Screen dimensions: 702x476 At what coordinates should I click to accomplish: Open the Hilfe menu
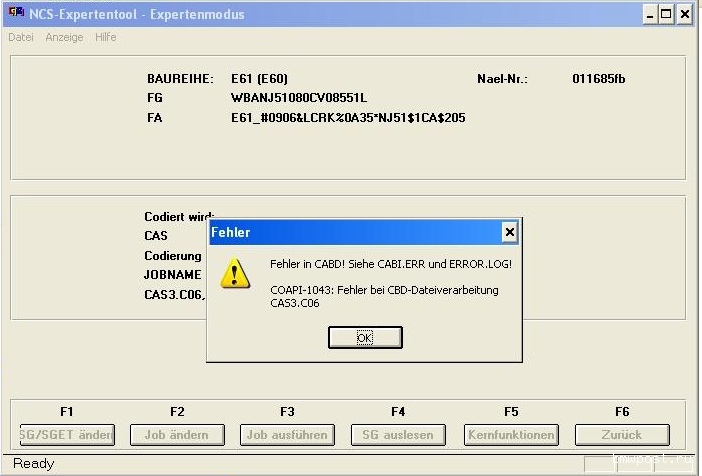click(105, 37)
